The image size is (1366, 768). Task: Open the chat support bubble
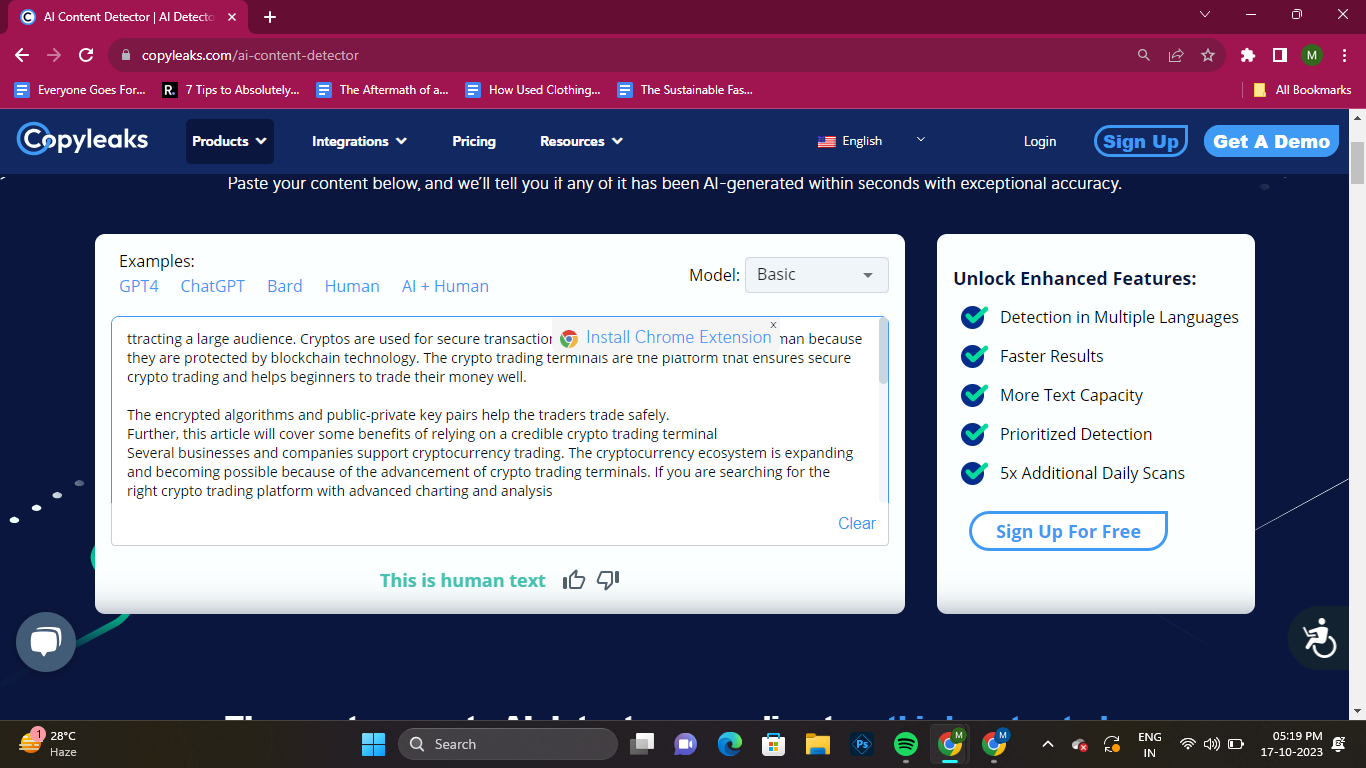(46, 642)
